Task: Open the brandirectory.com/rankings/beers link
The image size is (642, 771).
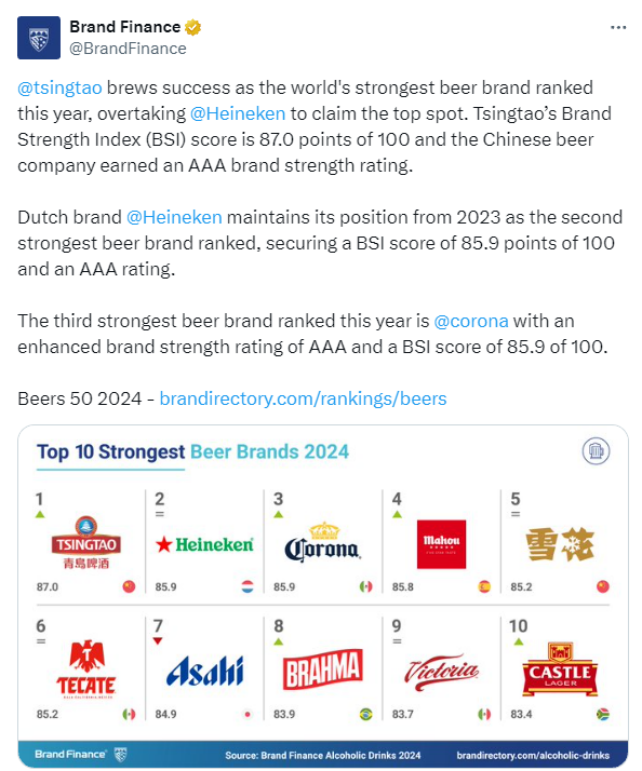Action: pyautogui.click(x=303, y=398)
